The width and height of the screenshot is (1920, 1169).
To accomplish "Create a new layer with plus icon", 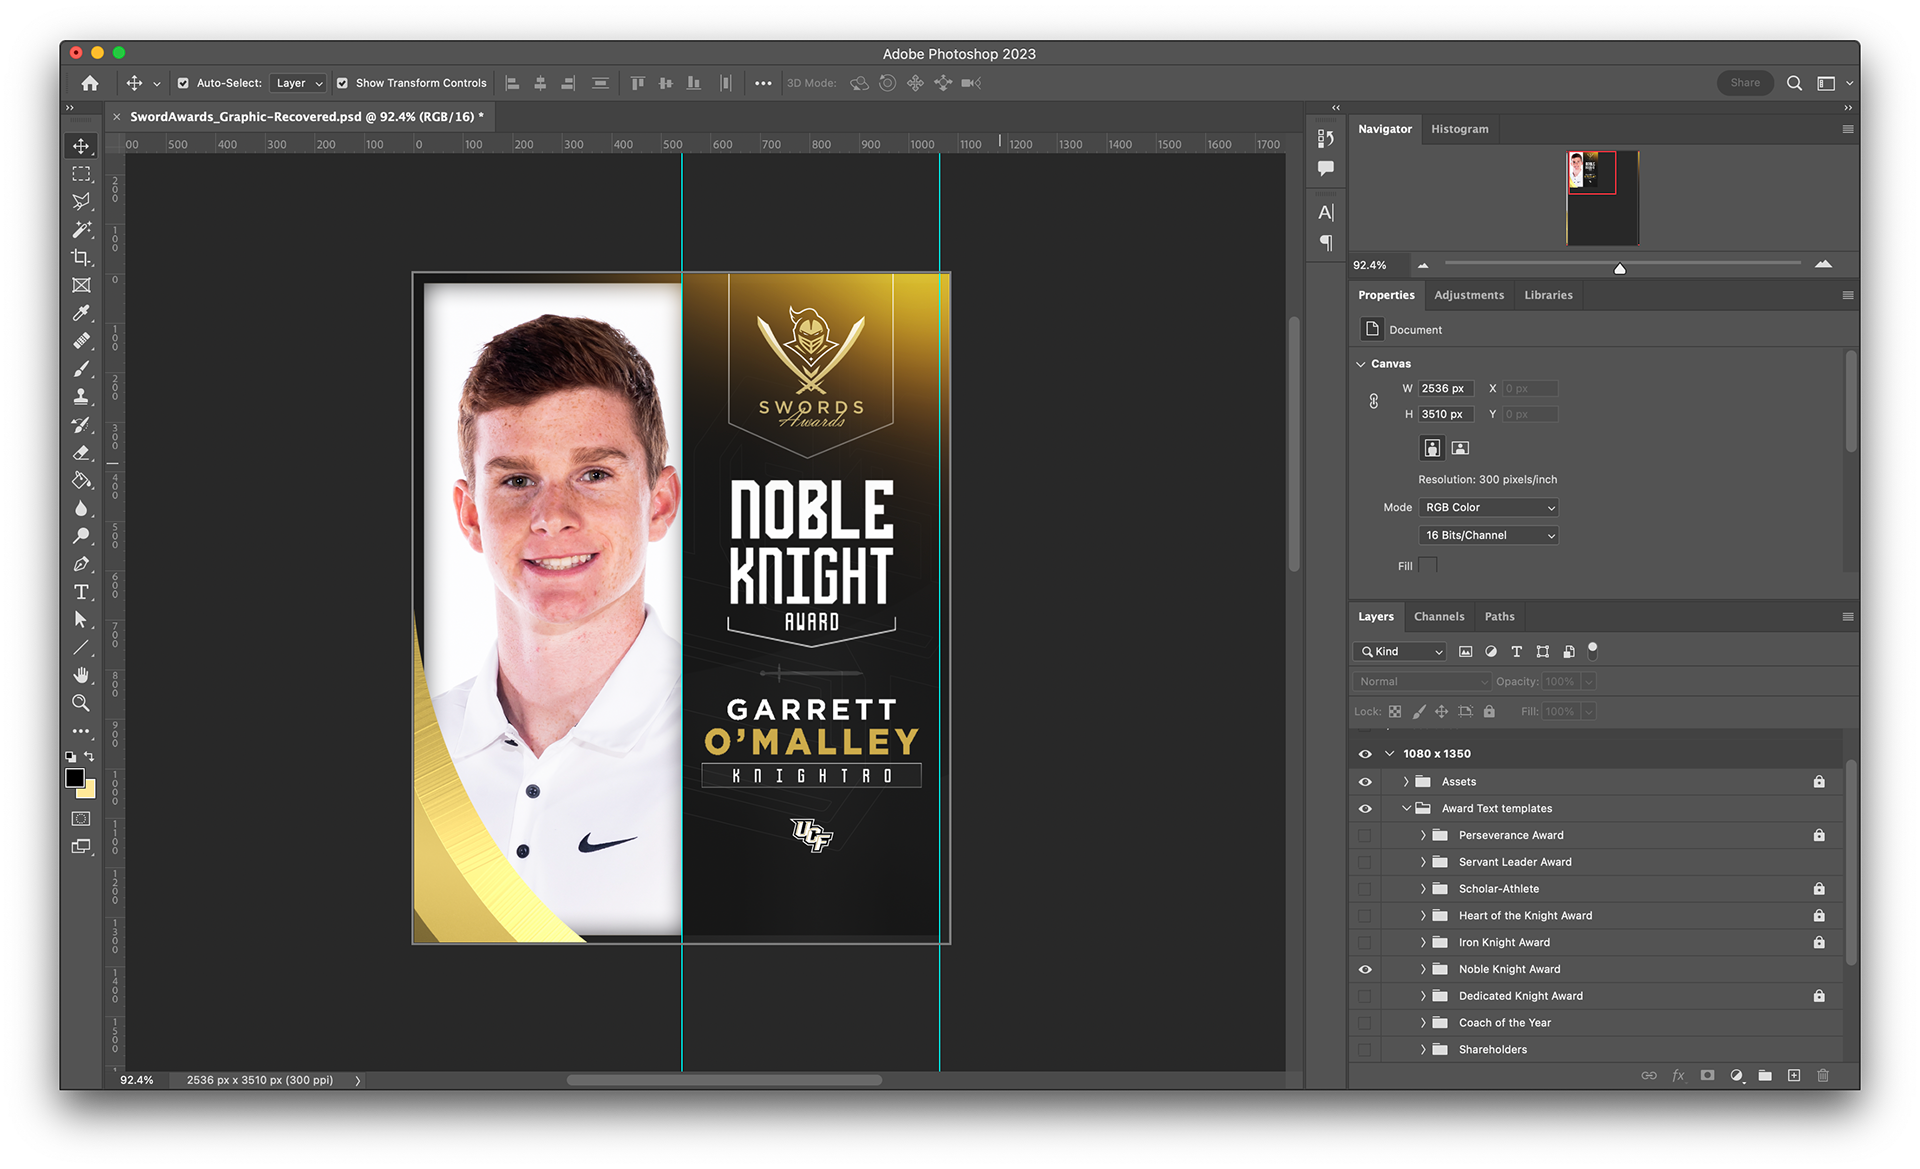I will 1794,1076.
